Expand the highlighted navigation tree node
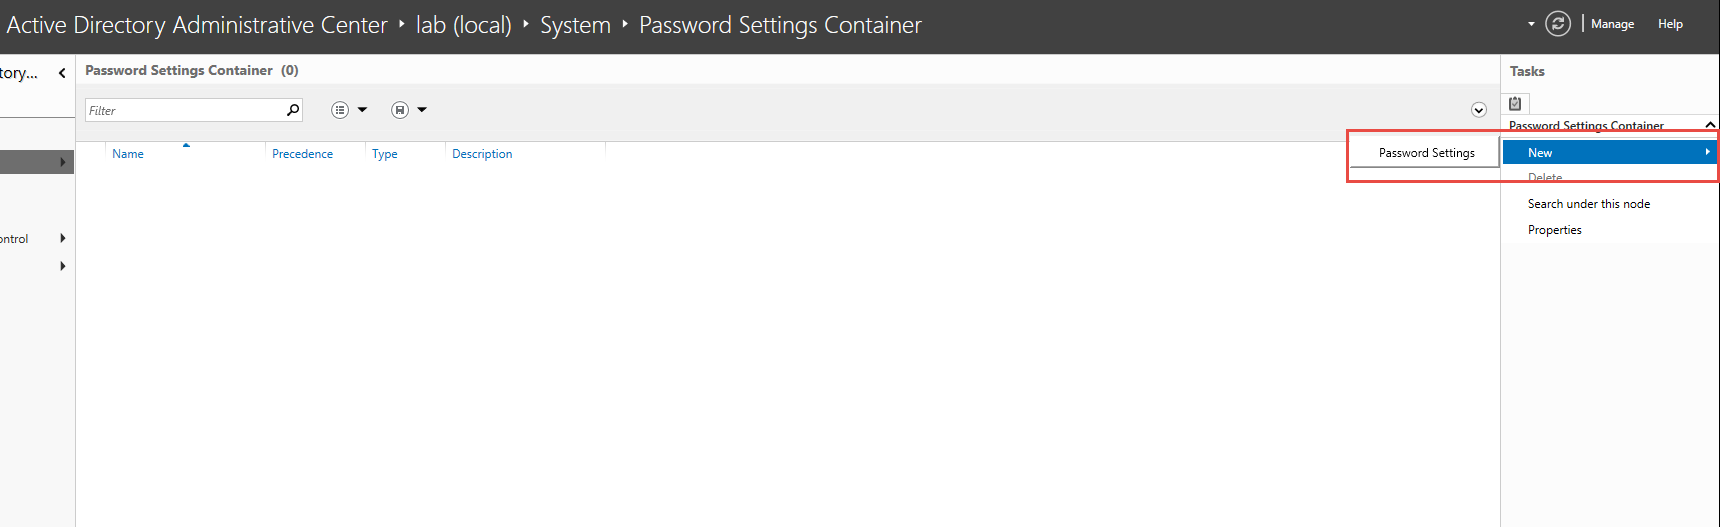The image size is (1720, 527). (x=62, y=162)
